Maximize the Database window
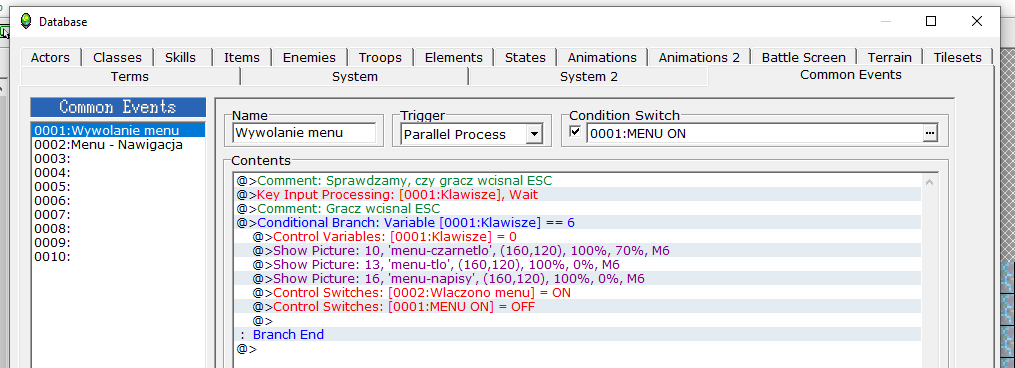The height and width of the screenshot is (368, 1015). coord(931,21)
